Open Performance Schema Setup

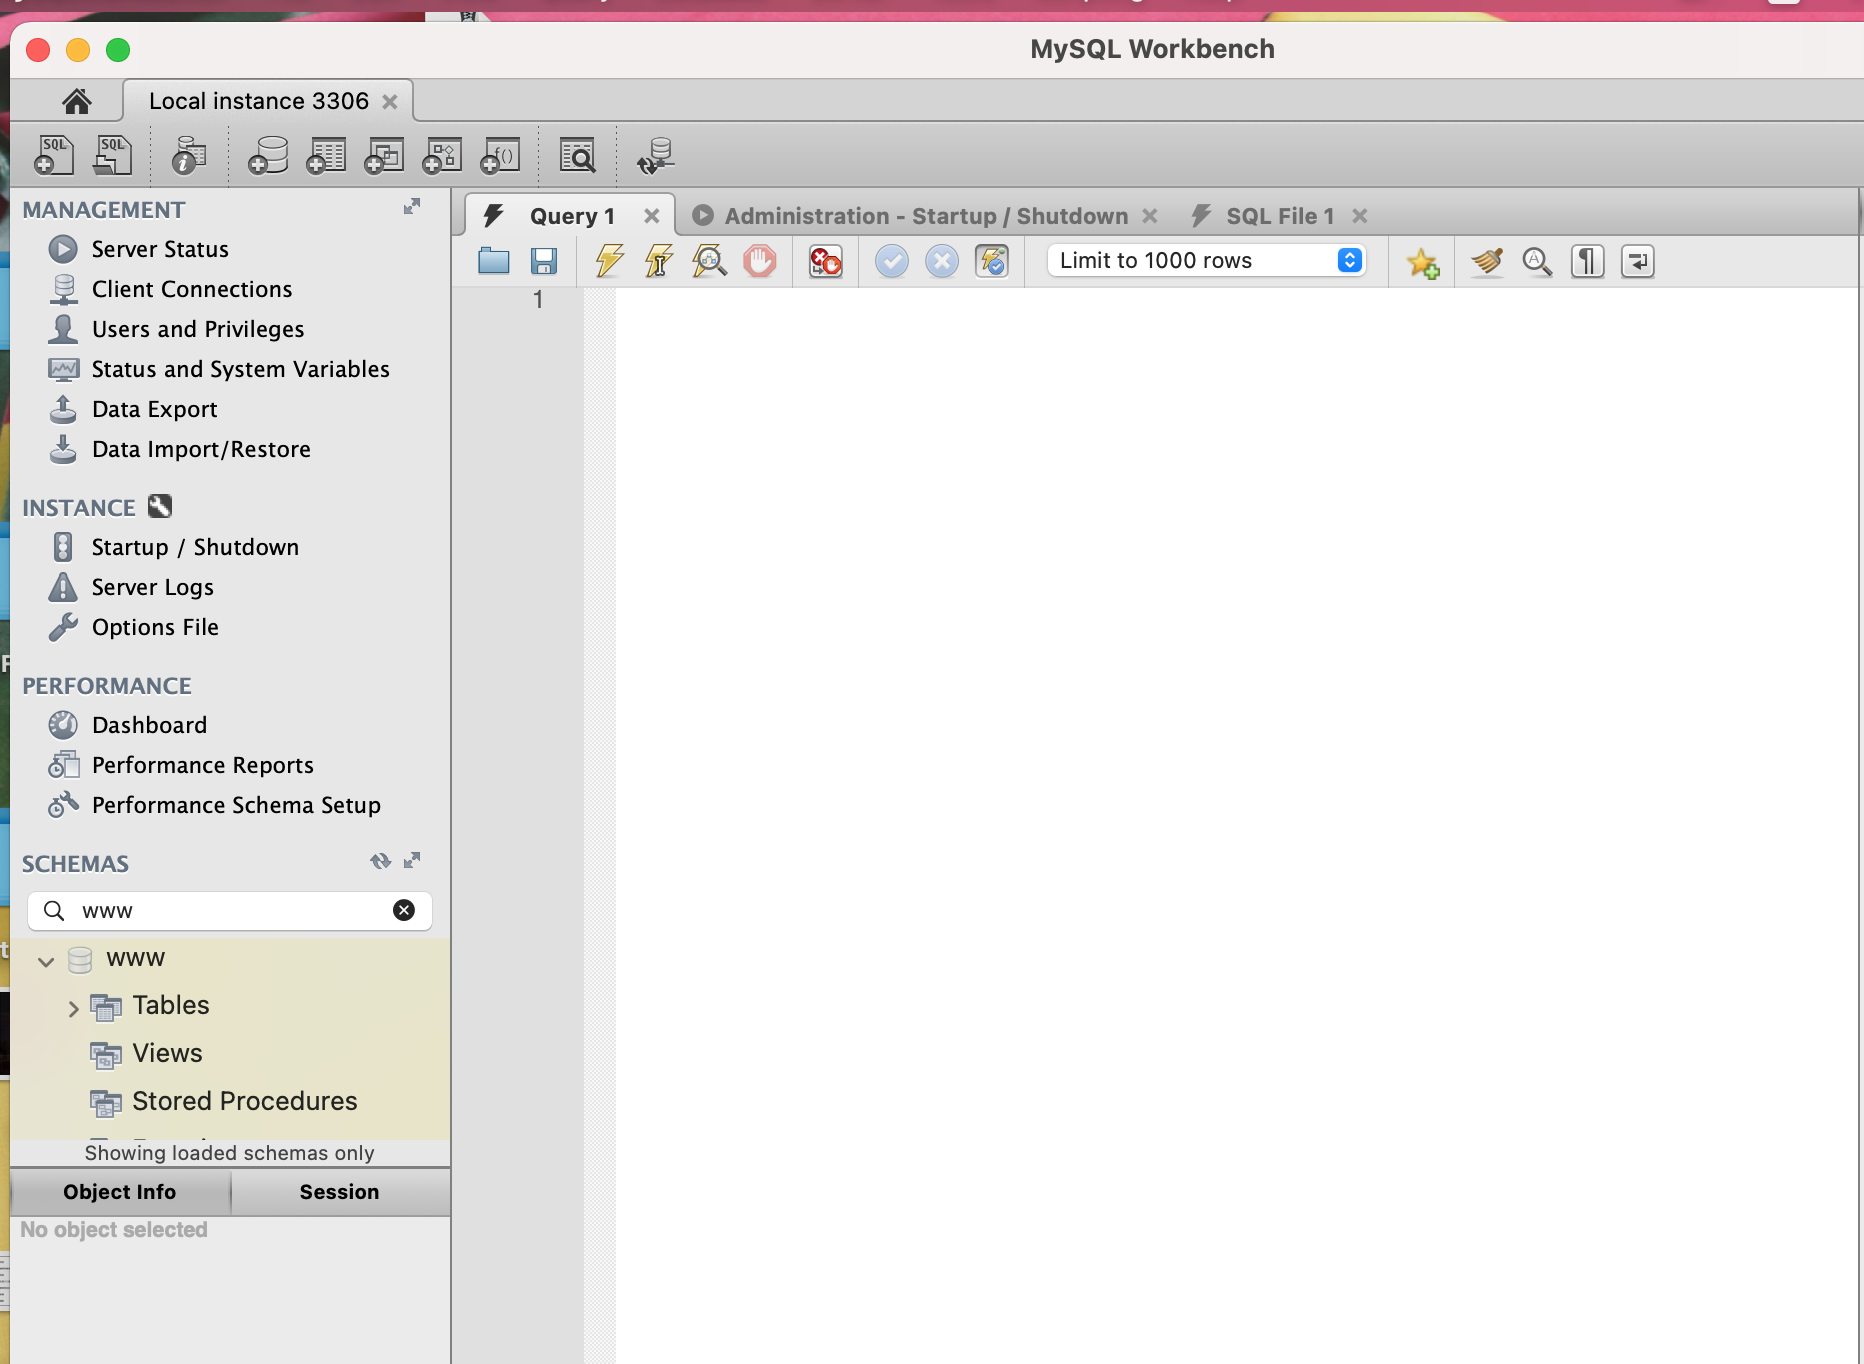236,805
